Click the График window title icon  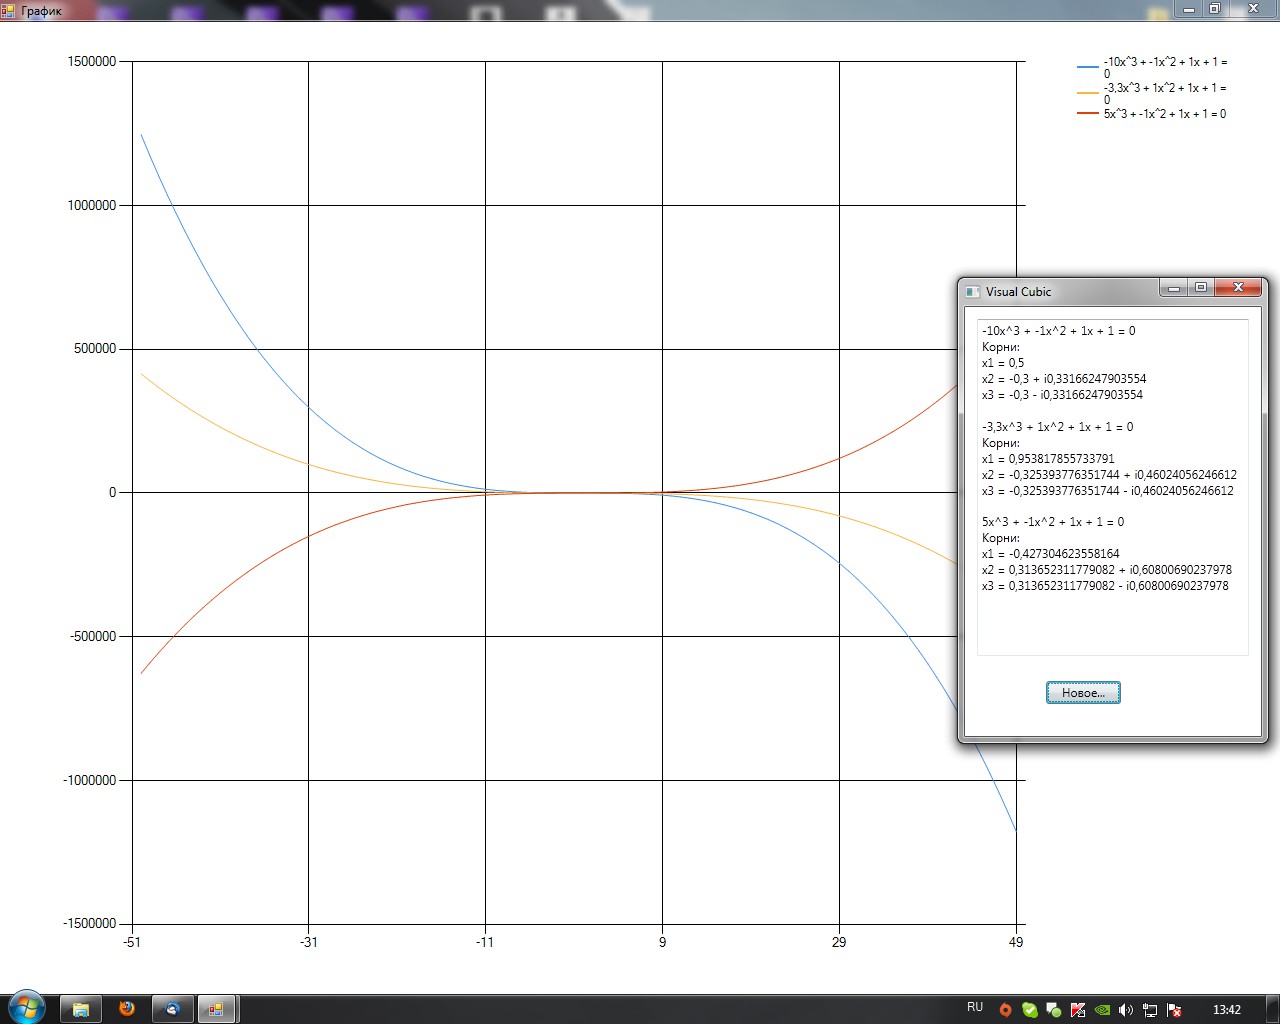8,10
